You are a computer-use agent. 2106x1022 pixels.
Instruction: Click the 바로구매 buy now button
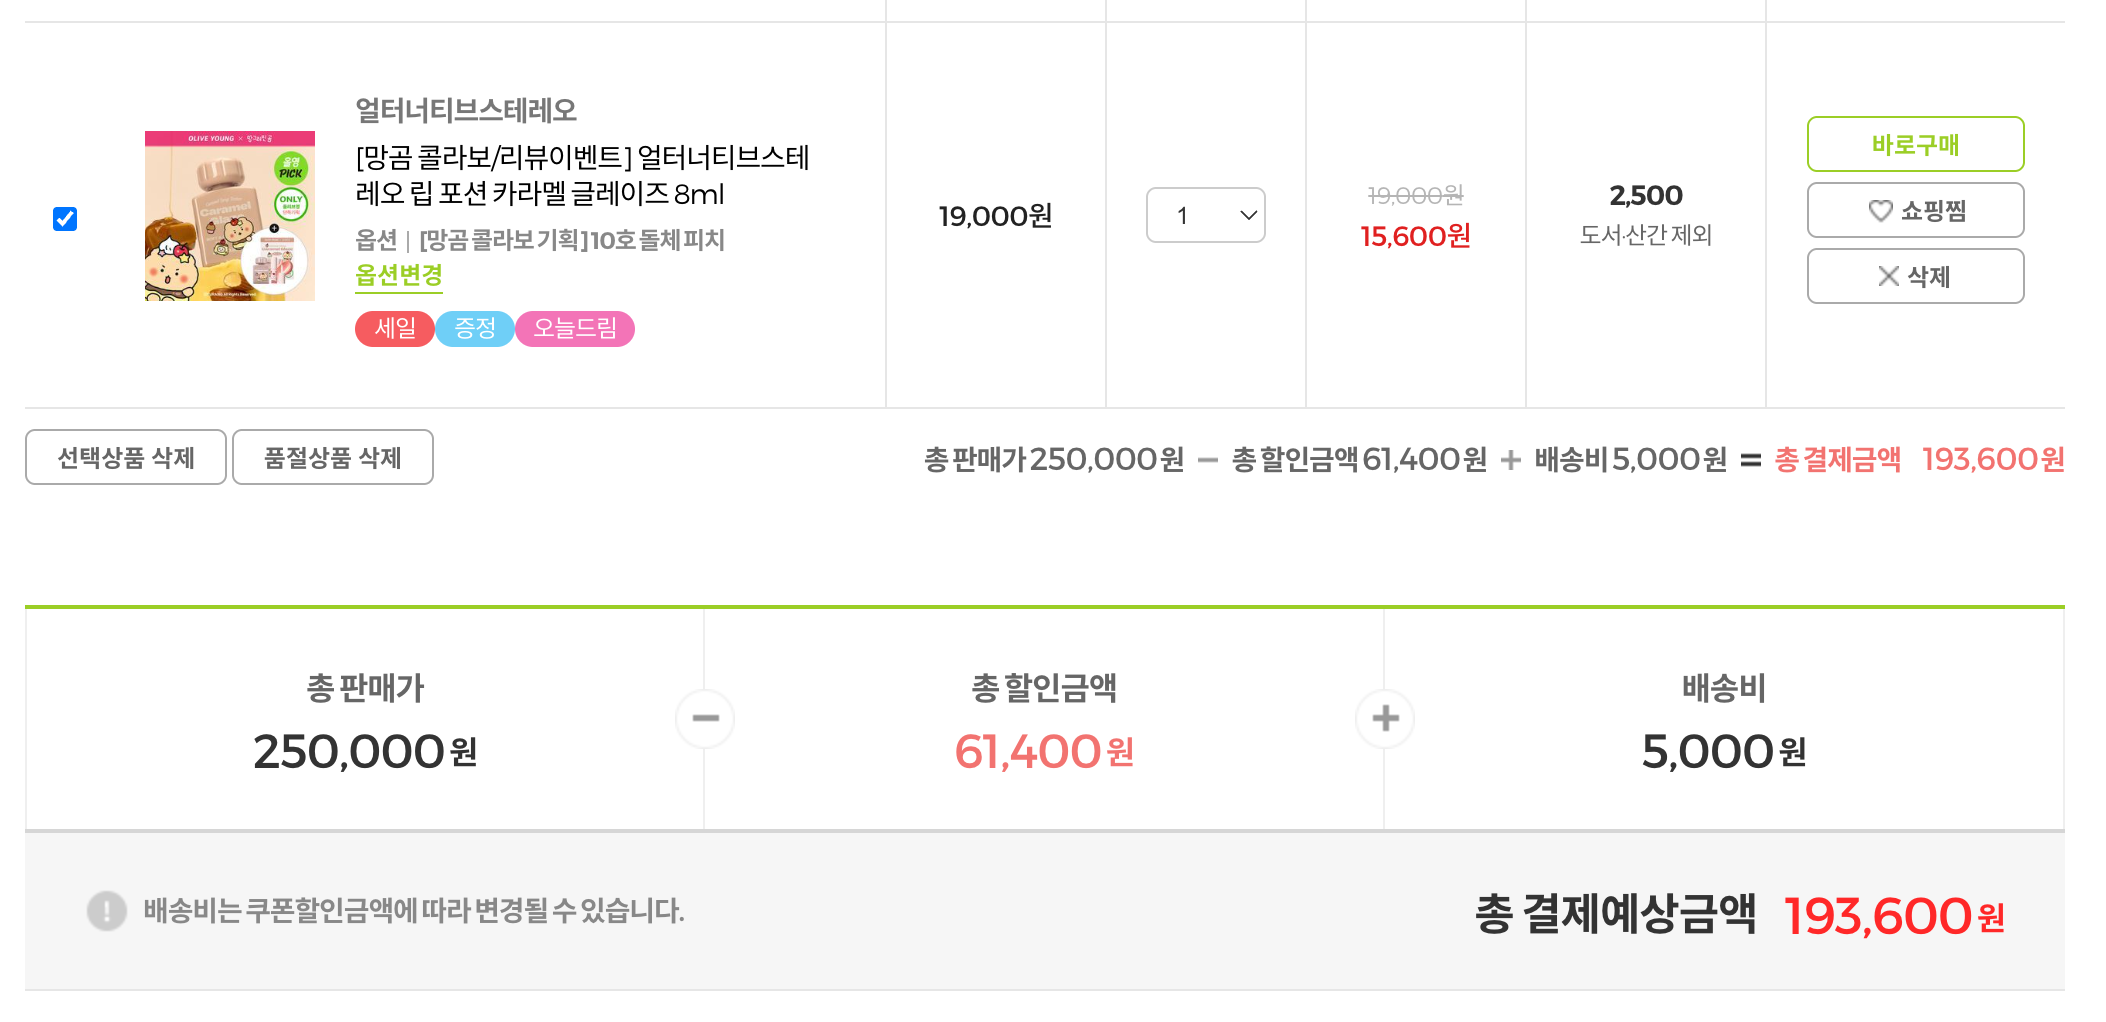tap(1915, 145)
